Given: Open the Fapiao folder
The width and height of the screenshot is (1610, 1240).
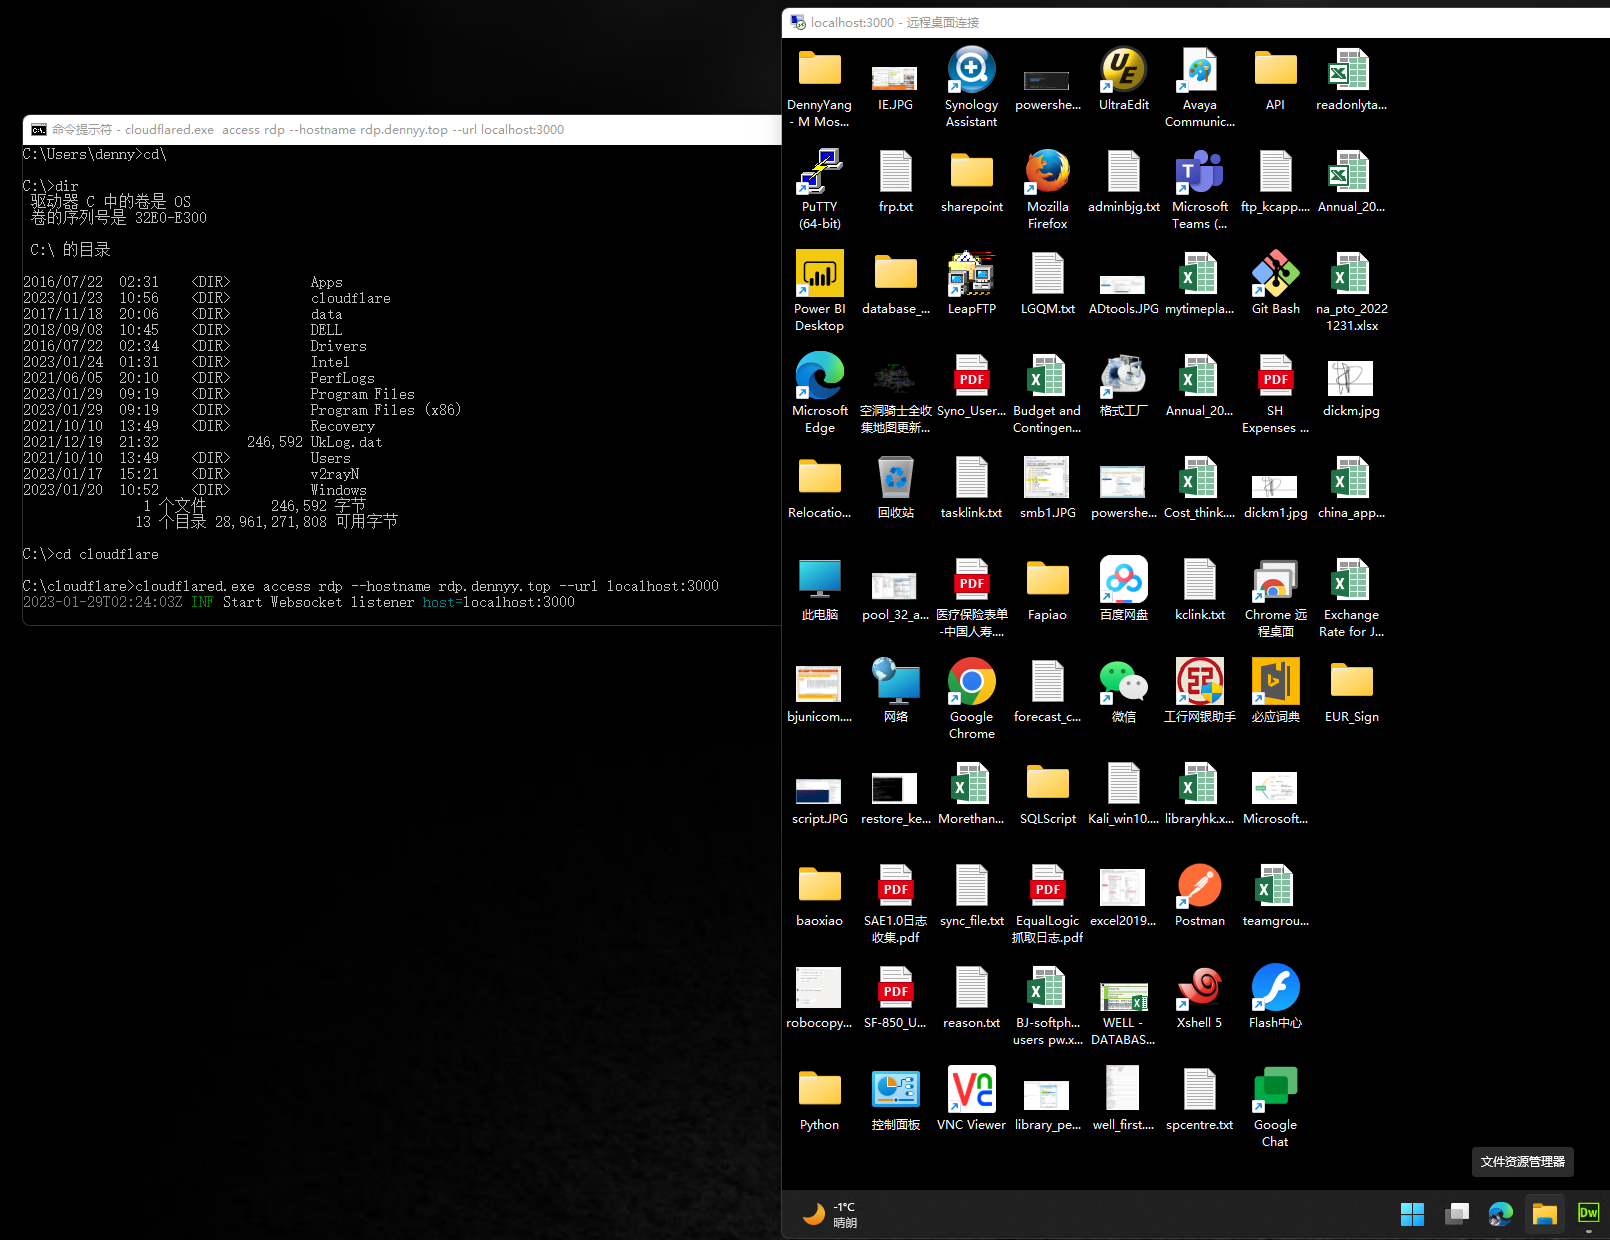Looking at the screenshot, I should pyautogui.click(x=1047, y=589).
